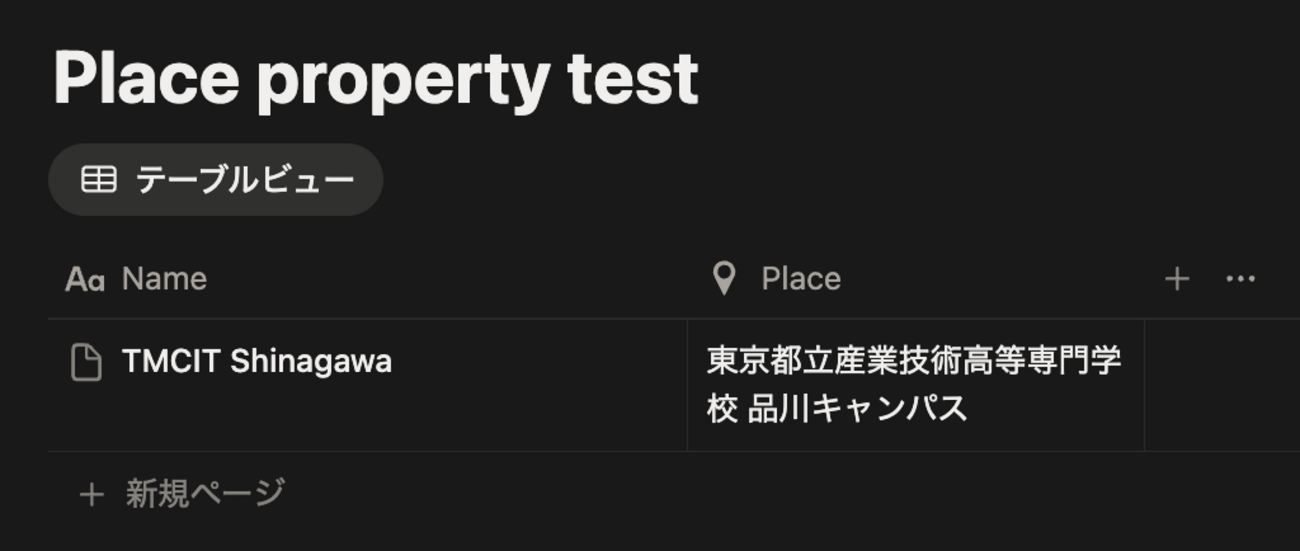Open the TMCIT Shinagawa page

click(256, 362)
